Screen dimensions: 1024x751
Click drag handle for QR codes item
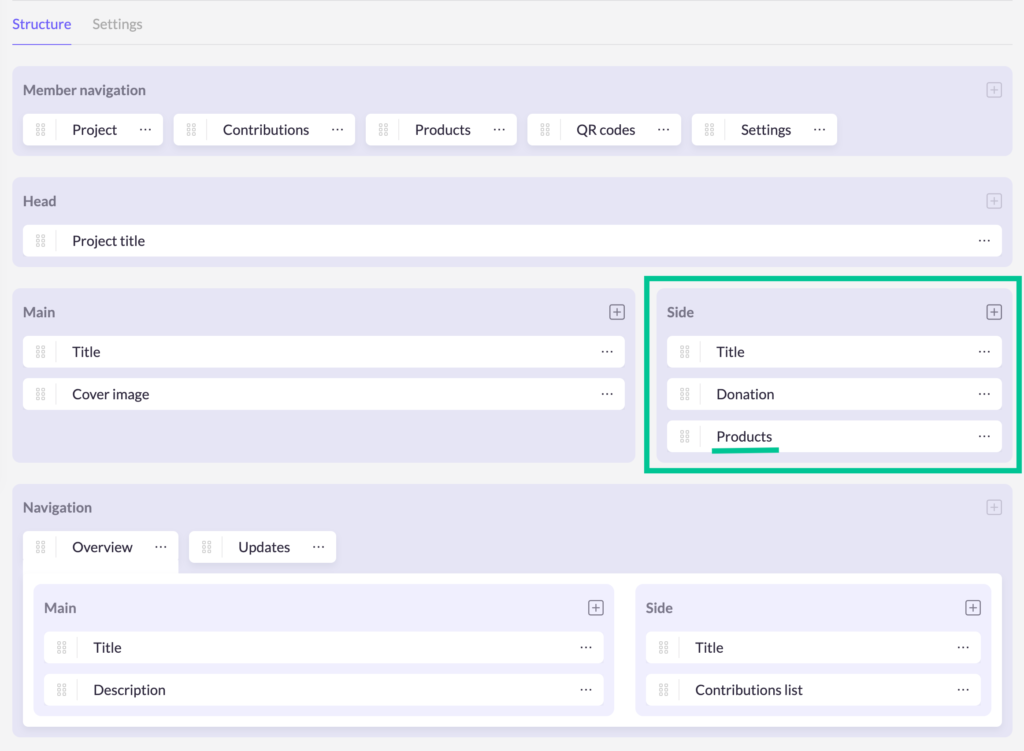click(545, 130)
